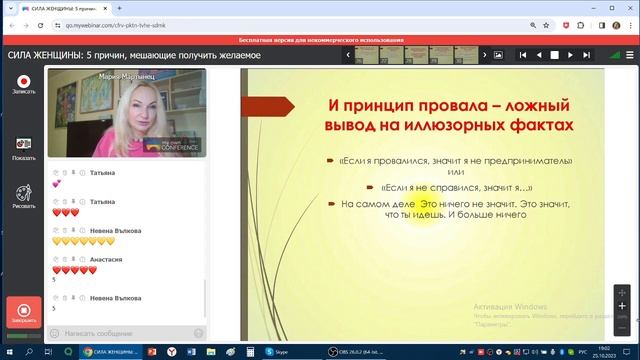Click the browser tab СИЛА ЖЕНЩИНЫ
Screen dimensions: 640x360
click(64, 9)
